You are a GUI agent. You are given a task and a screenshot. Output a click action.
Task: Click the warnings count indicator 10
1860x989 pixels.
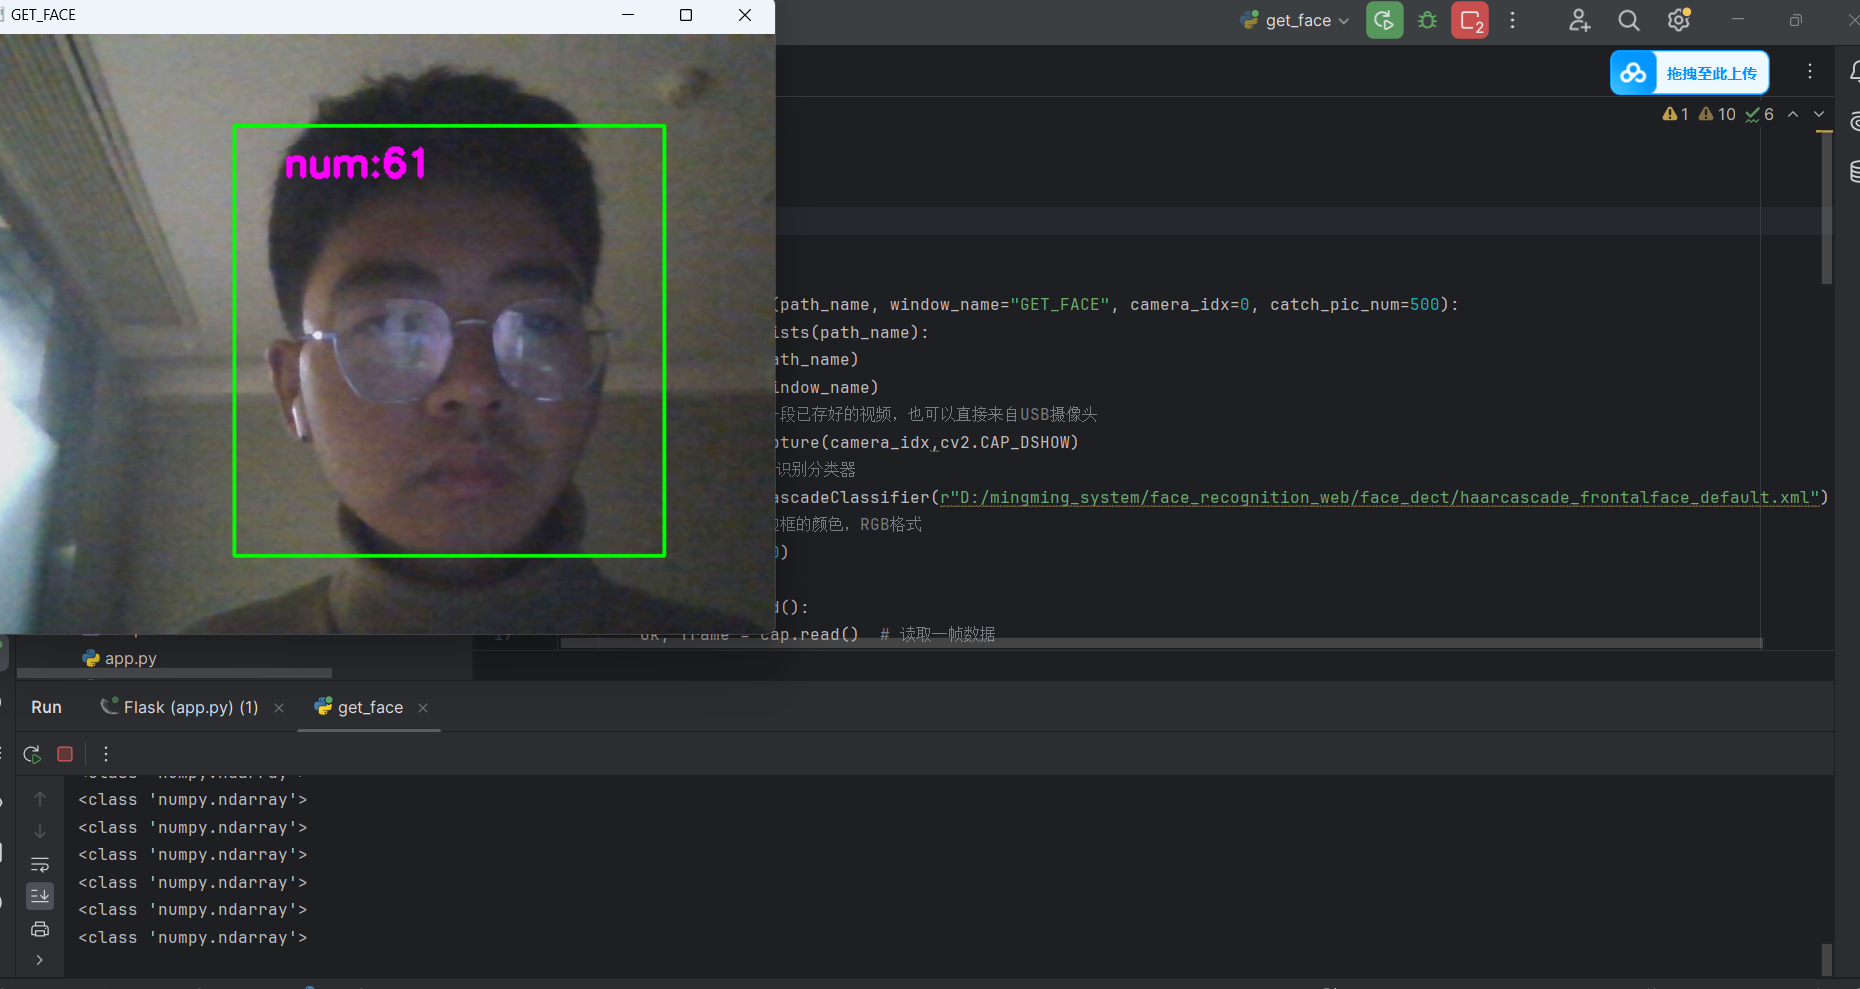1717,114
